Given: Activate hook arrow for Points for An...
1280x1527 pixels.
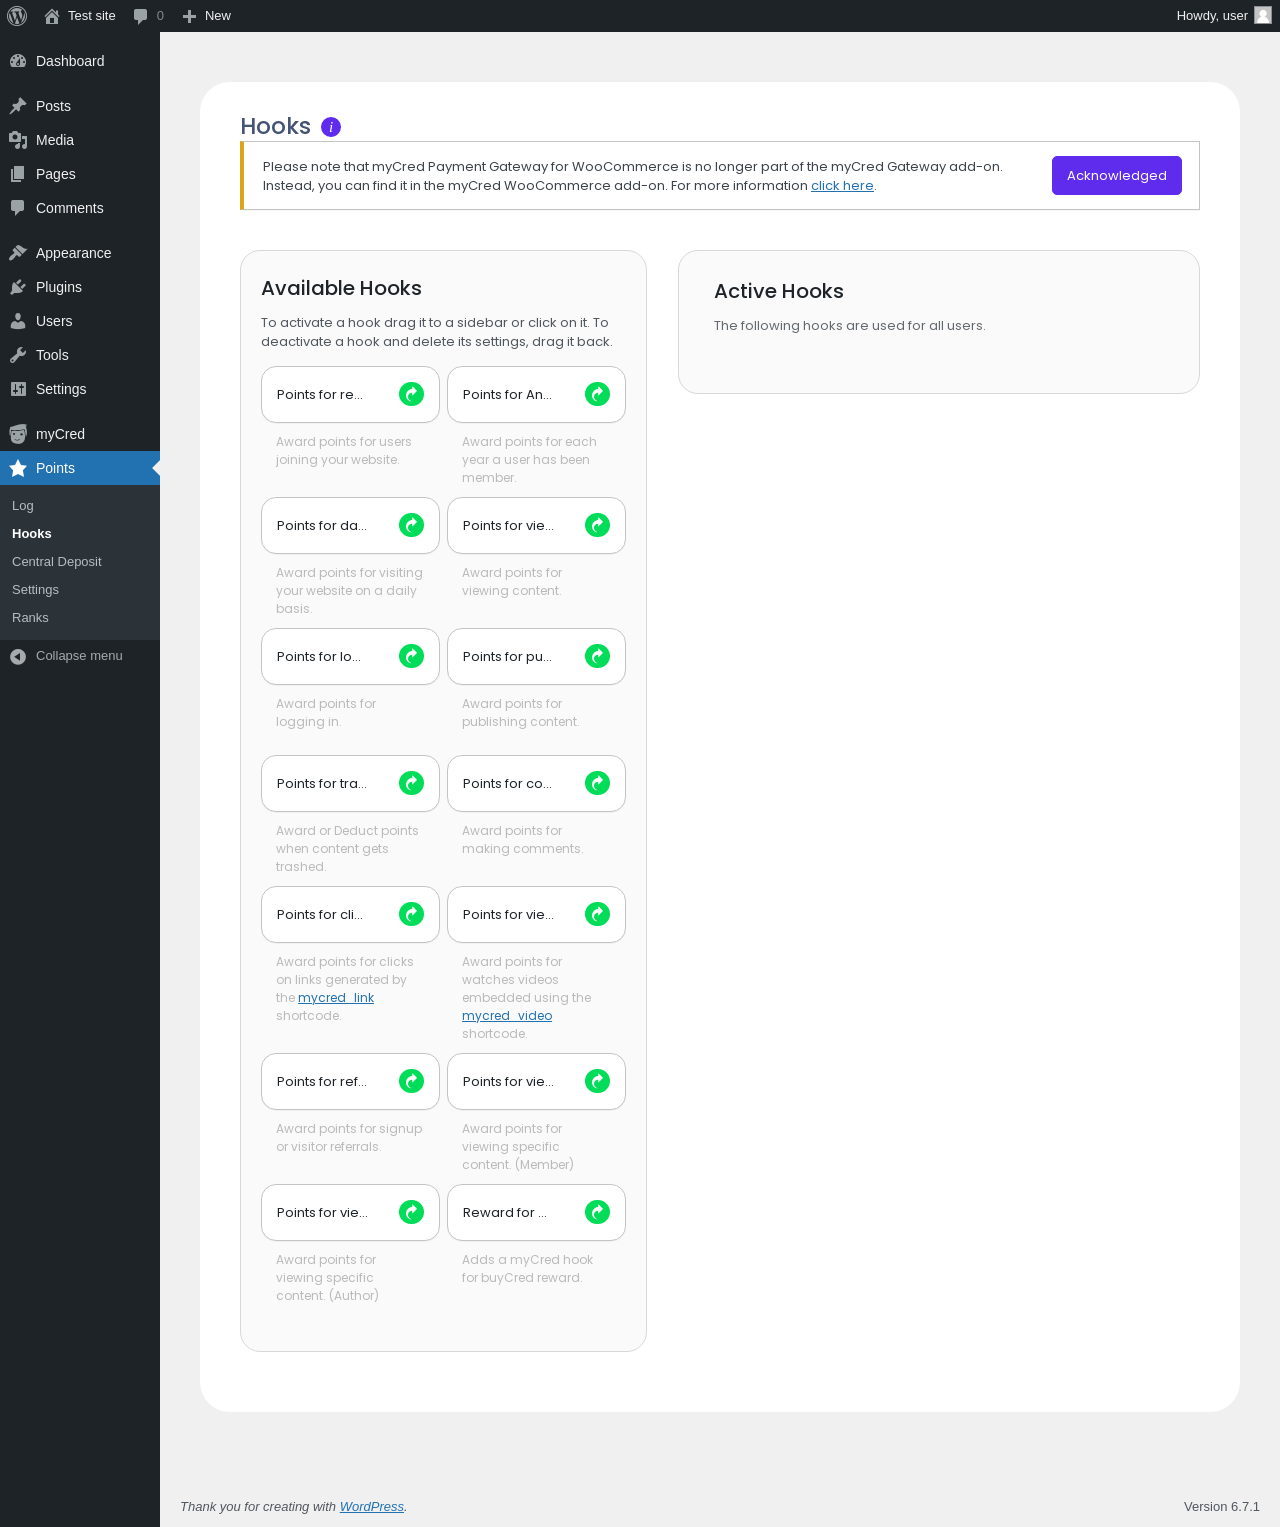Looking at the screenshot, I should click(x=597, y=394).
